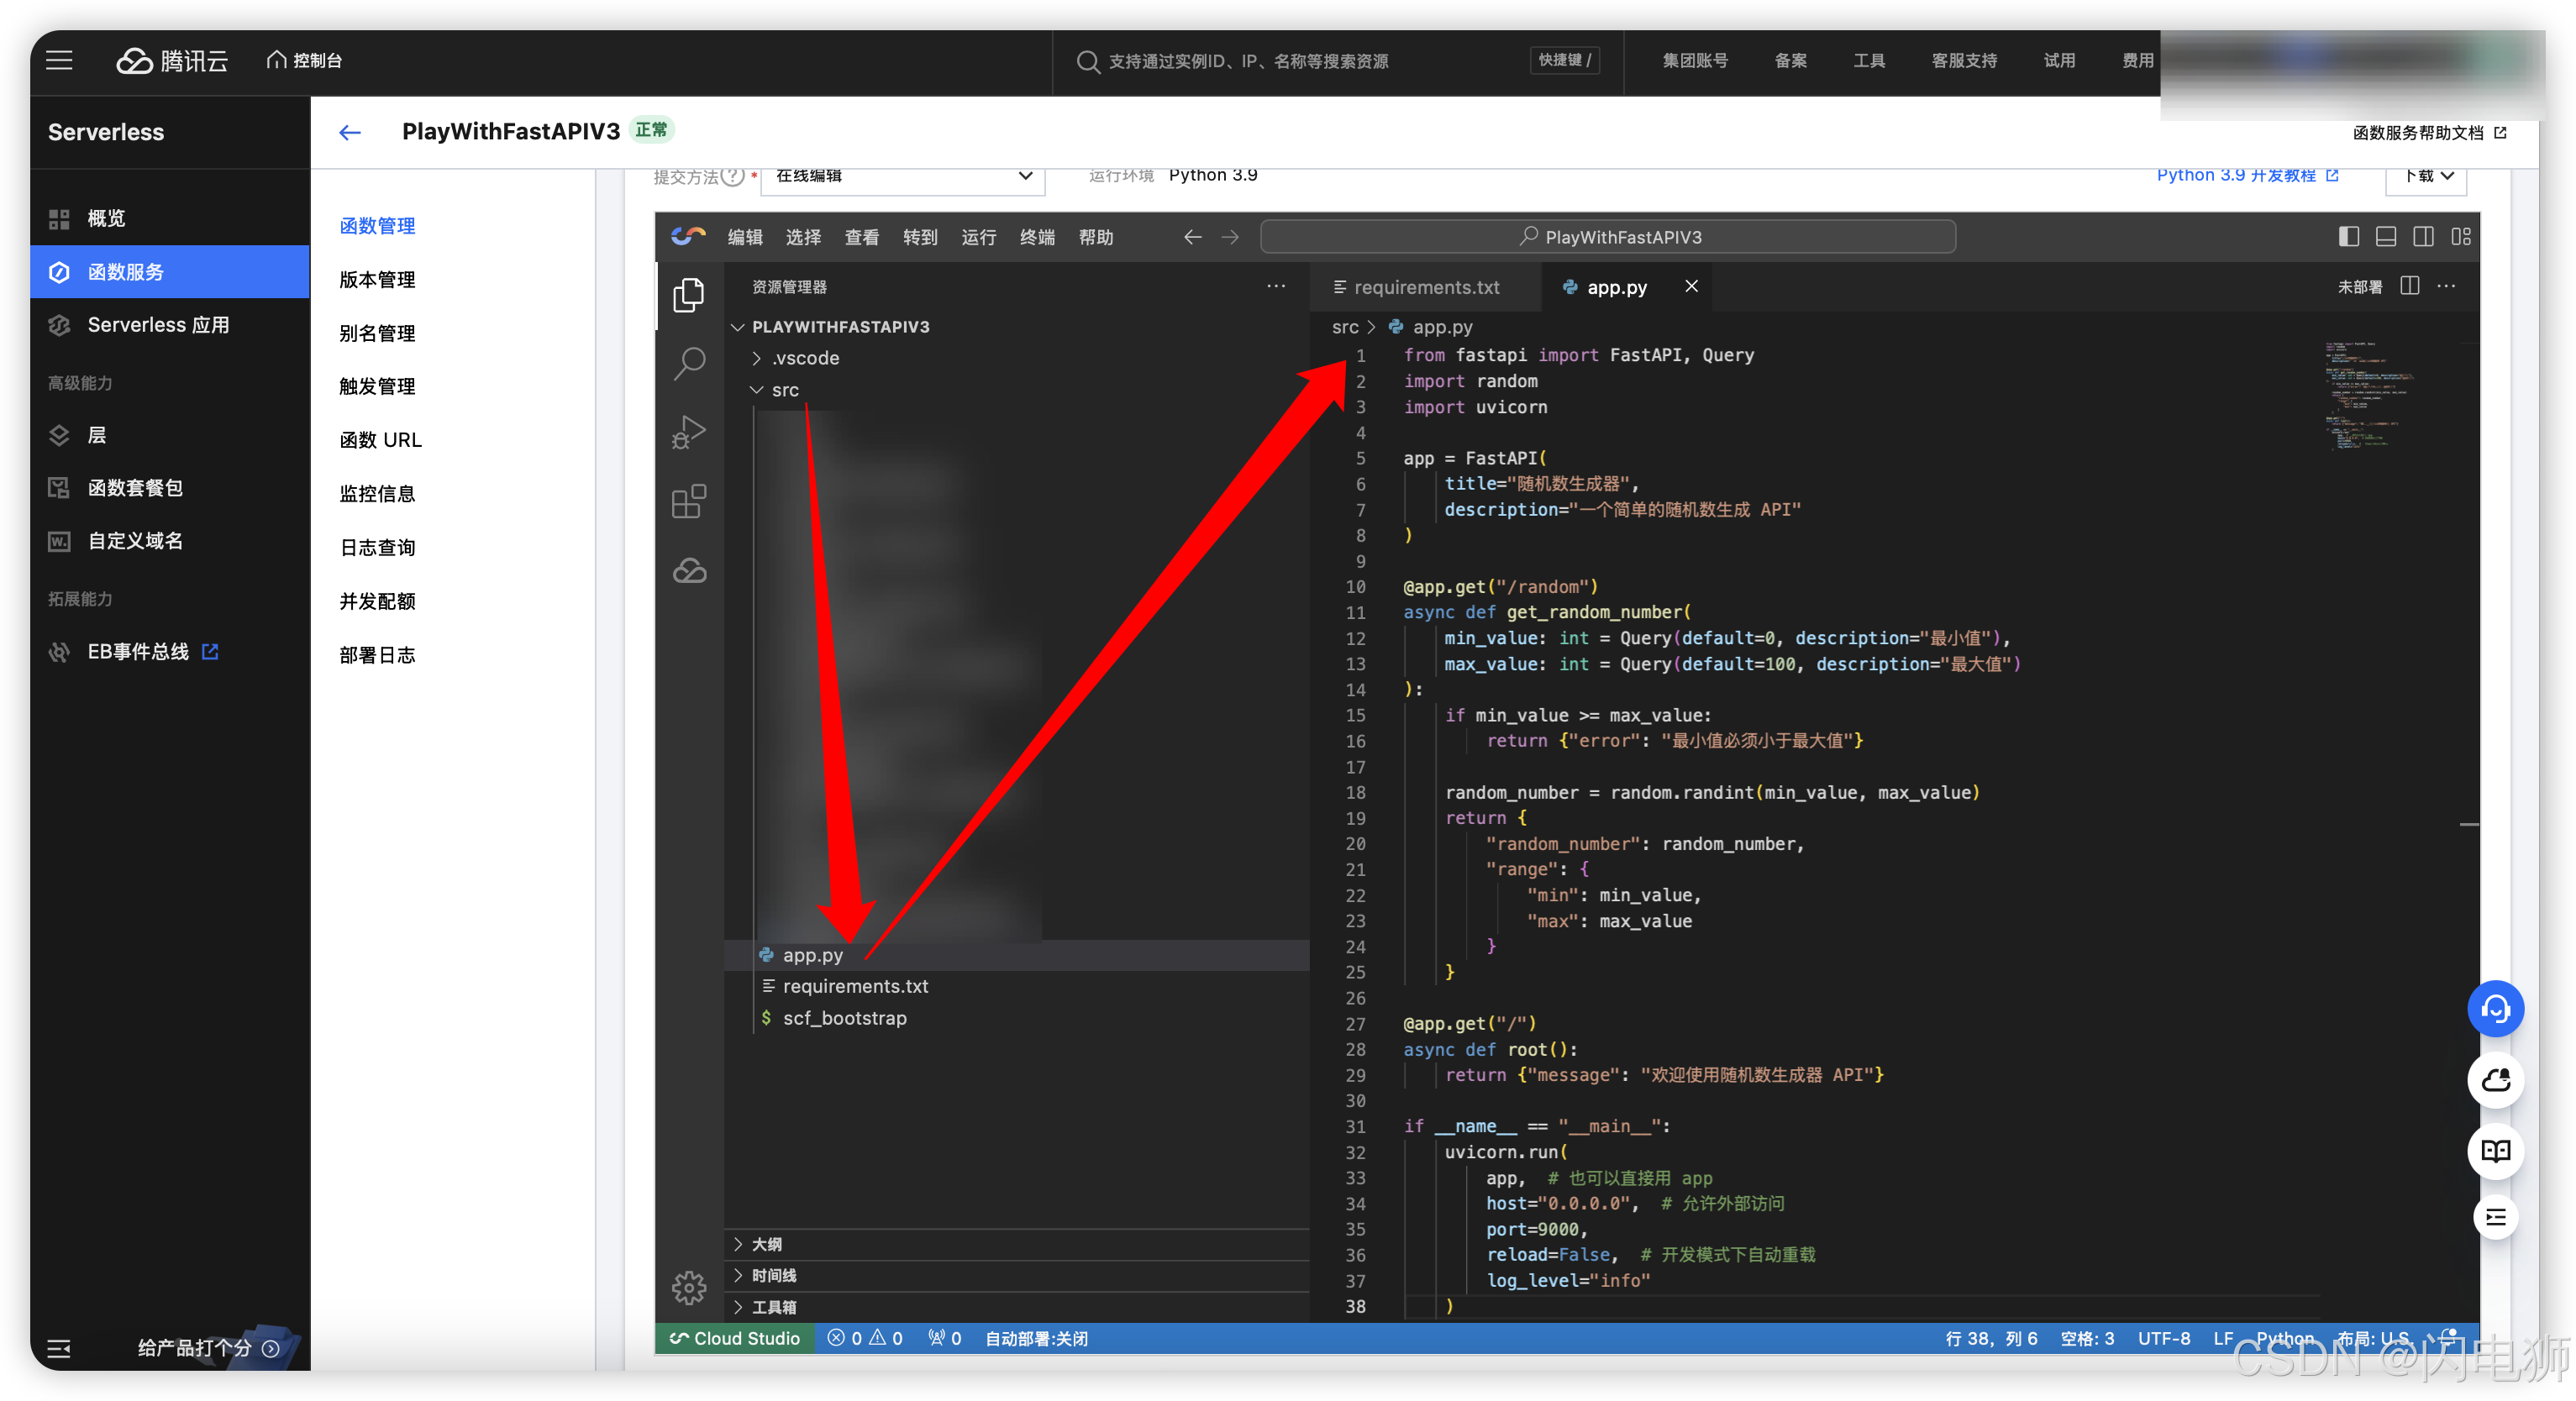Open the Extensions view icon

click(689, 501)
